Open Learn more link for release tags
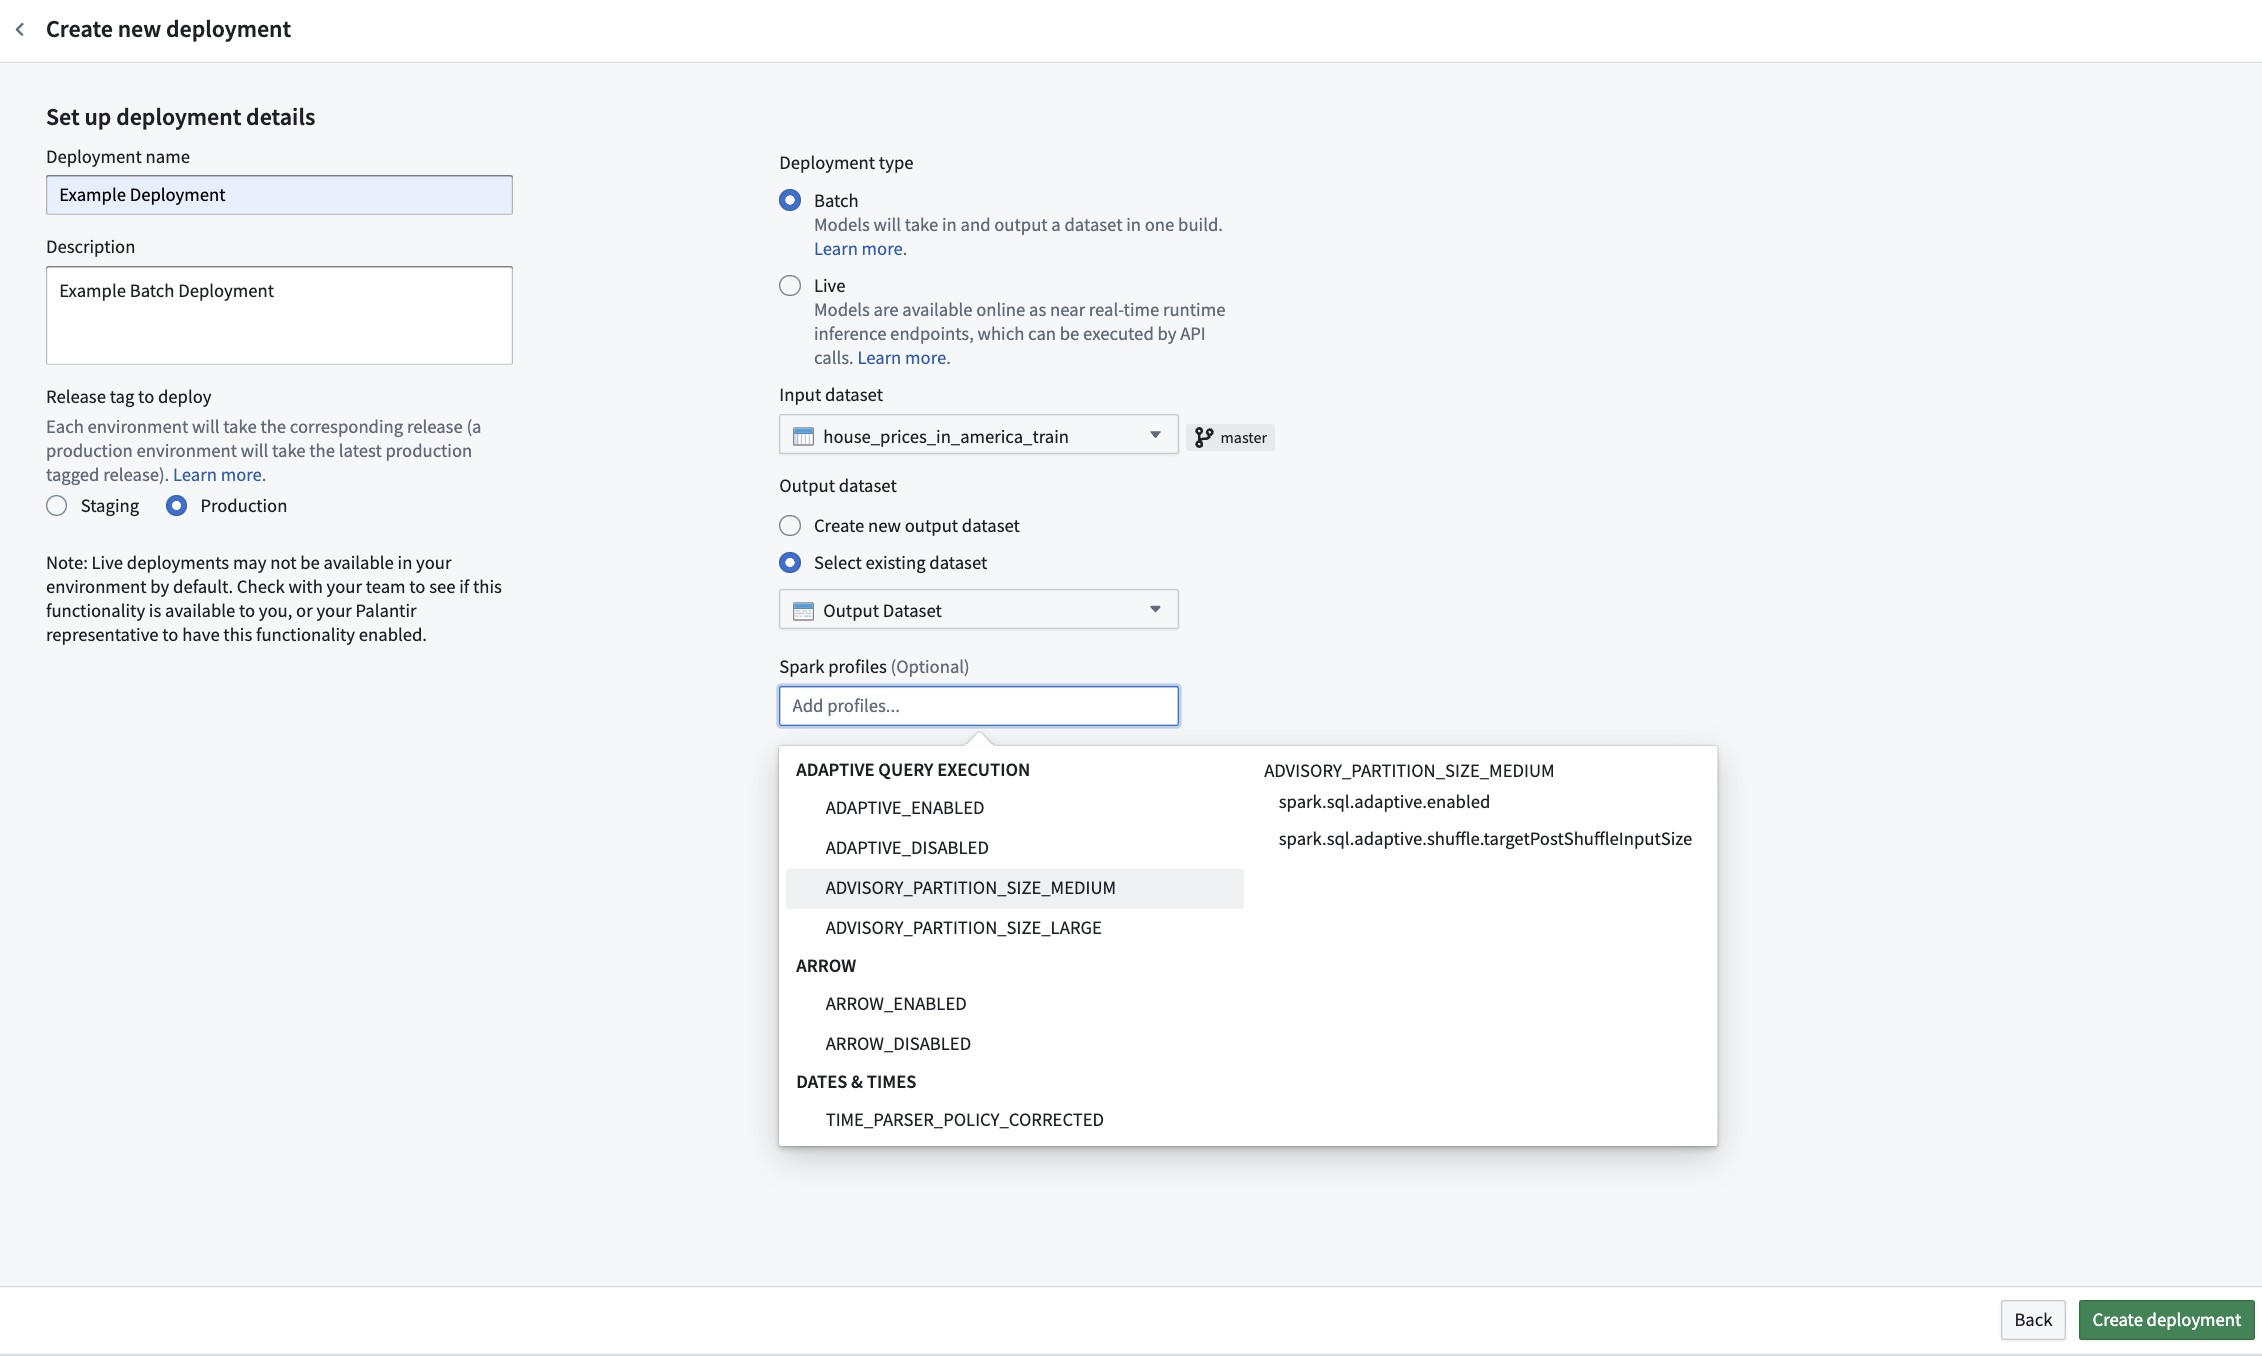Screen dimensions: 2262x1356 click(x=217, y=475)
